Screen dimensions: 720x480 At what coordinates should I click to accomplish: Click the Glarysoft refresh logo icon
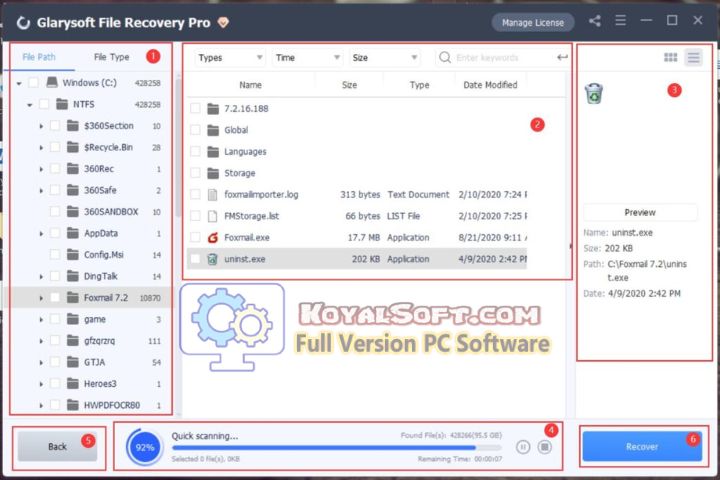[23, 23]
